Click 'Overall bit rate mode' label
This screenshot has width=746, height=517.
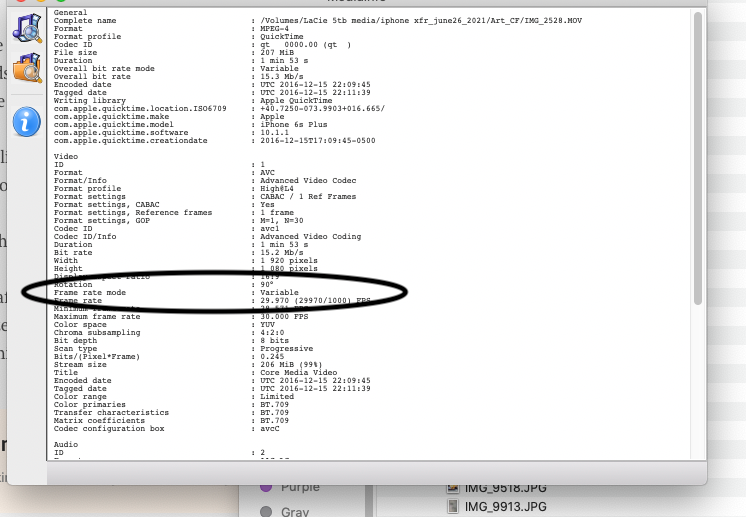(x=104, y=68)
